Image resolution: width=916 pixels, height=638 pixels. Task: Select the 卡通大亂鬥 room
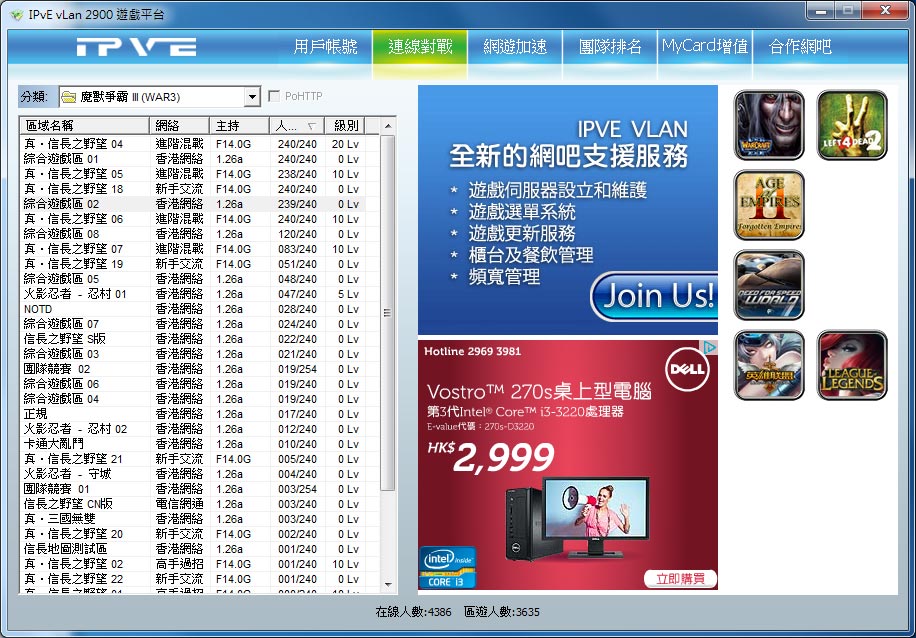click(192, 444)
